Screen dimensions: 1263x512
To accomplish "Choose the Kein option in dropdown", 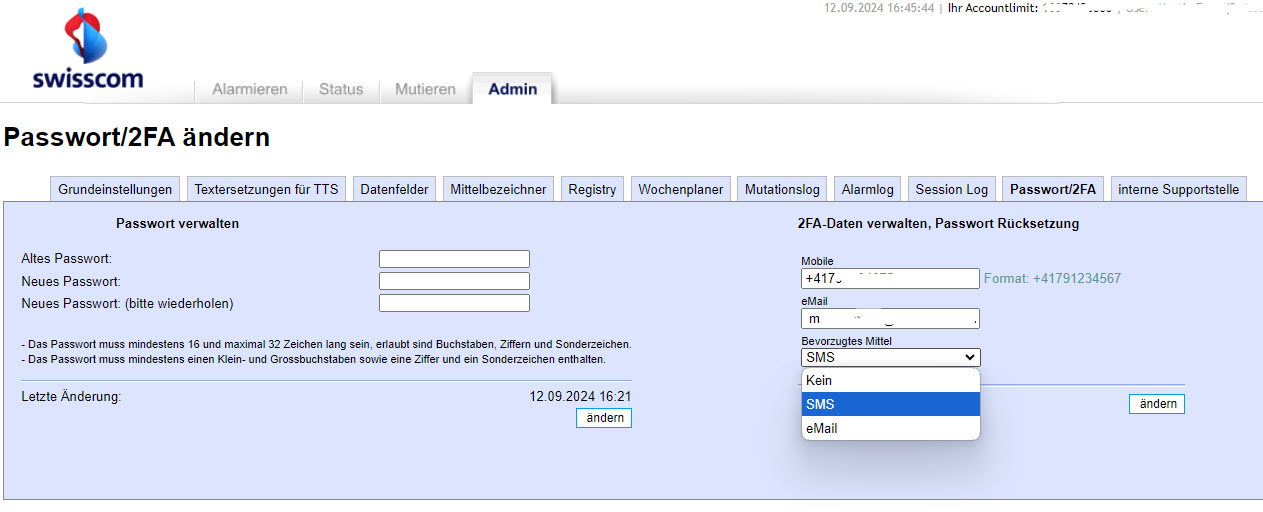I will (x=891, y=381).
